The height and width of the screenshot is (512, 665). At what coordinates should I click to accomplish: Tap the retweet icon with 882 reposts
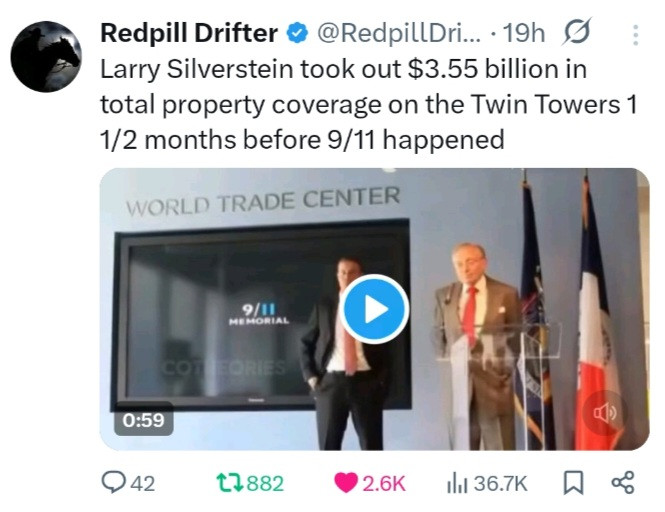coord(229,484)
